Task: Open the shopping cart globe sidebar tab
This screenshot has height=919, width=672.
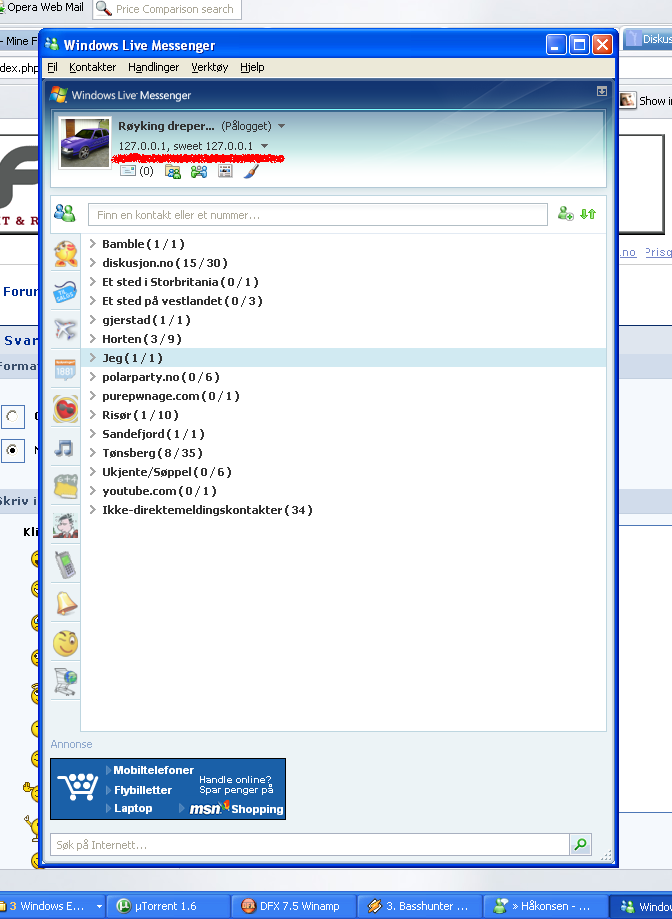Action: coord(66,682)
